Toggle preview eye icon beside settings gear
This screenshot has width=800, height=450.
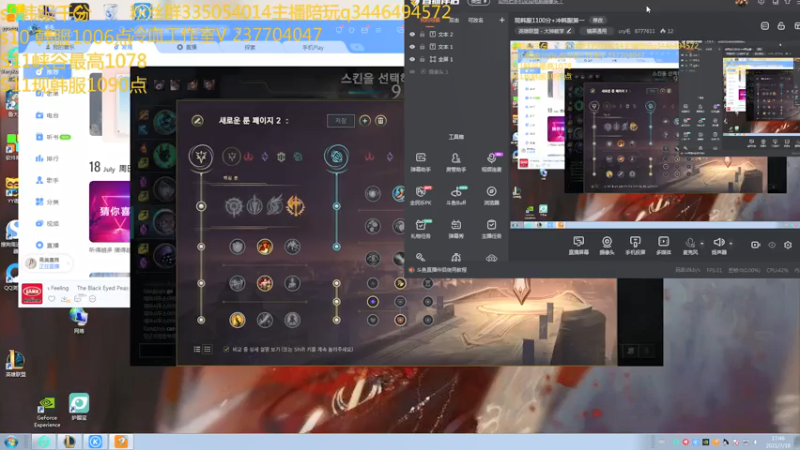(772, 245)
